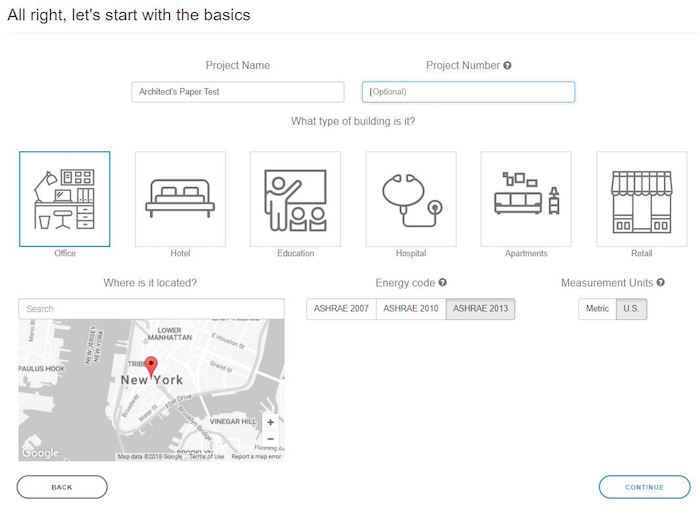Pick the Education classroom icon
The width and height of the screenshot is (700, 529).
coord(295,199)
